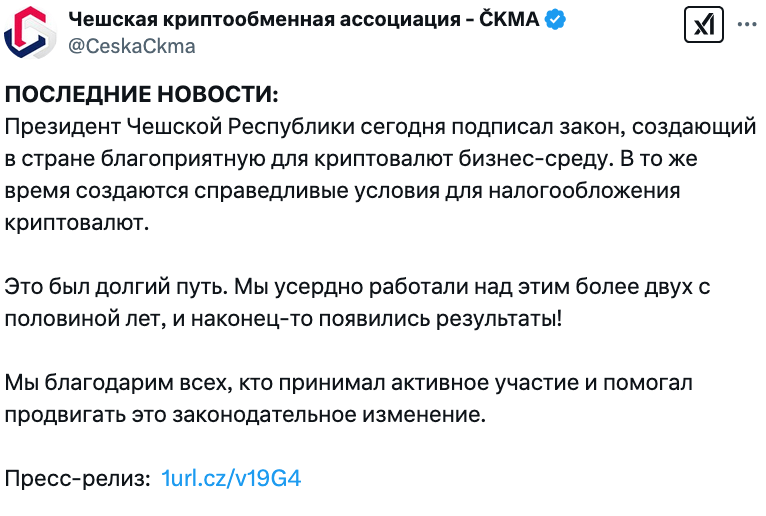Open the Grok explain-post icon

tap(703, 24)
